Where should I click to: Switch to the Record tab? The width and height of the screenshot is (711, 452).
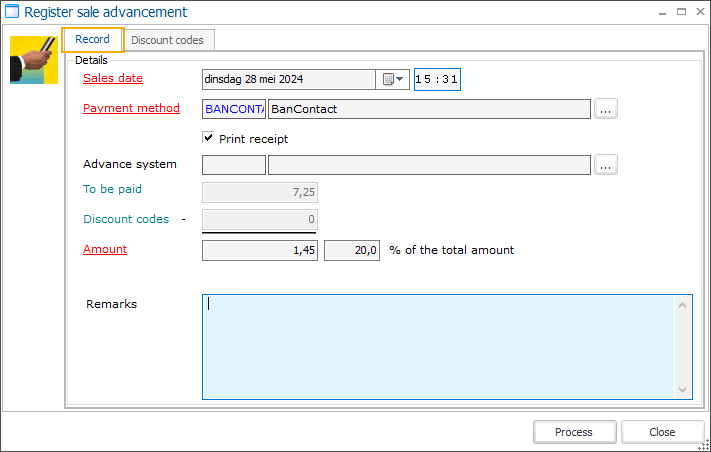pyautogui.click(x=92, y=40)
